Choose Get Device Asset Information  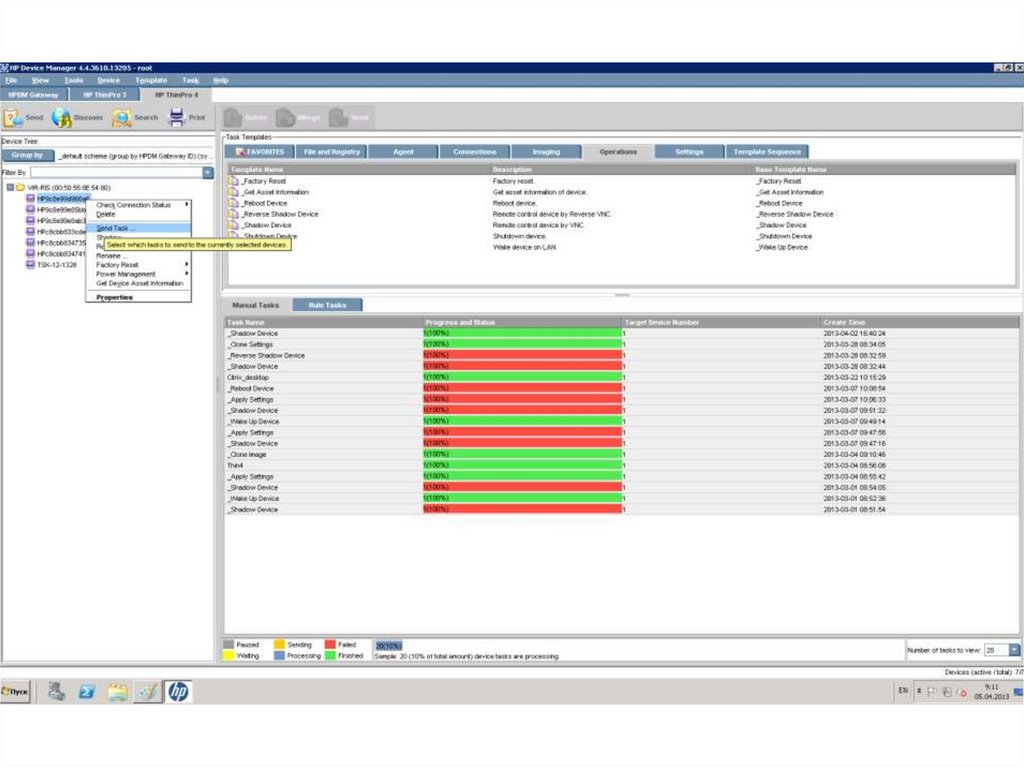(x=138, y=284)
